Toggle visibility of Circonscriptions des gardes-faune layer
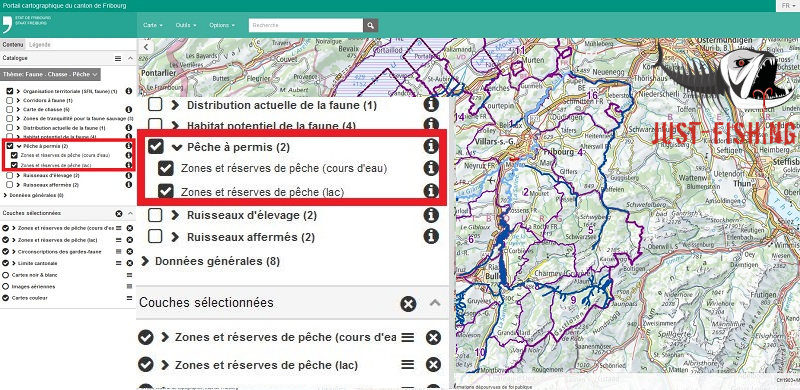 [x=6, y=252]
